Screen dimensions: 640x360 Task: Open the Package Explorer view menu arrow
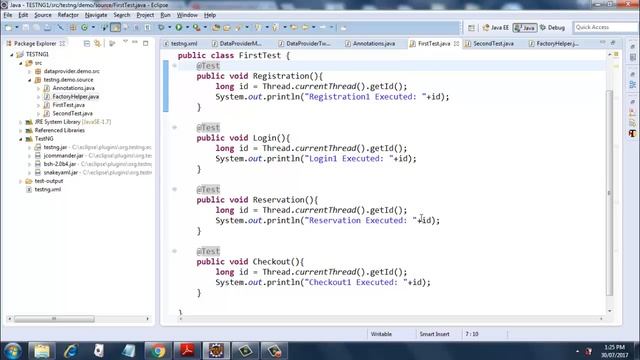coord(125,42)
